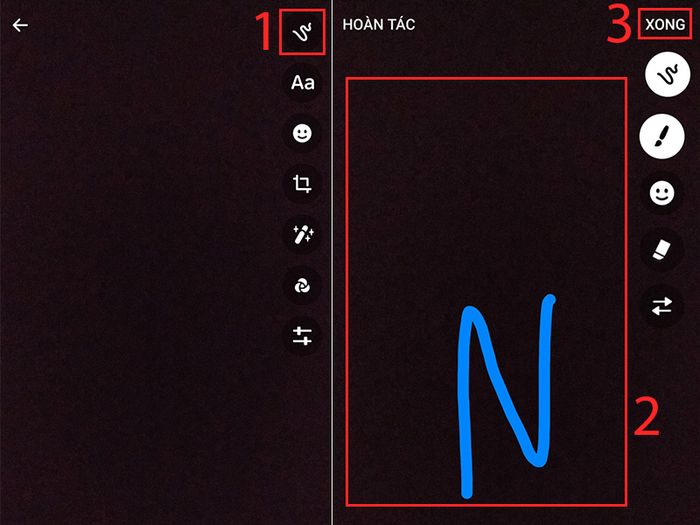Click the red annotation number 2
The height and width of the screenshot is (525, 700).
click(x=646, y=417)
